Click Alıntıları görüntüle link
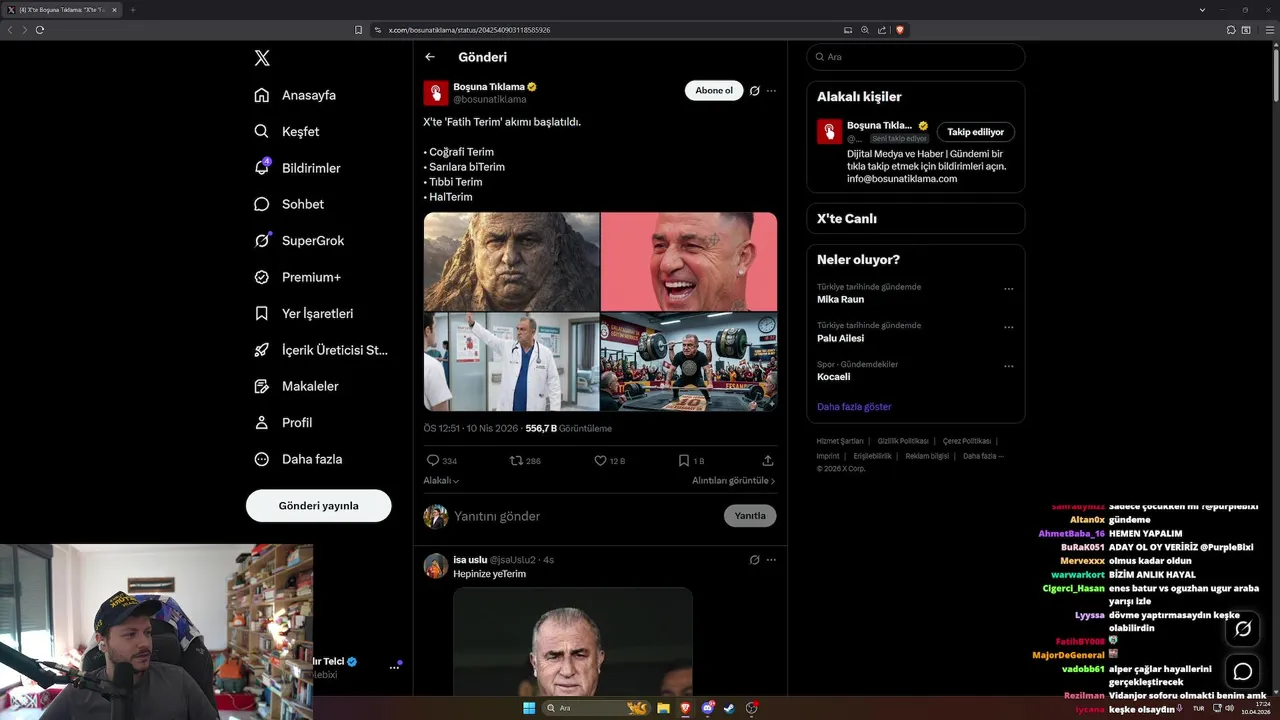The image size is (1280, 720). coord(733,481)
